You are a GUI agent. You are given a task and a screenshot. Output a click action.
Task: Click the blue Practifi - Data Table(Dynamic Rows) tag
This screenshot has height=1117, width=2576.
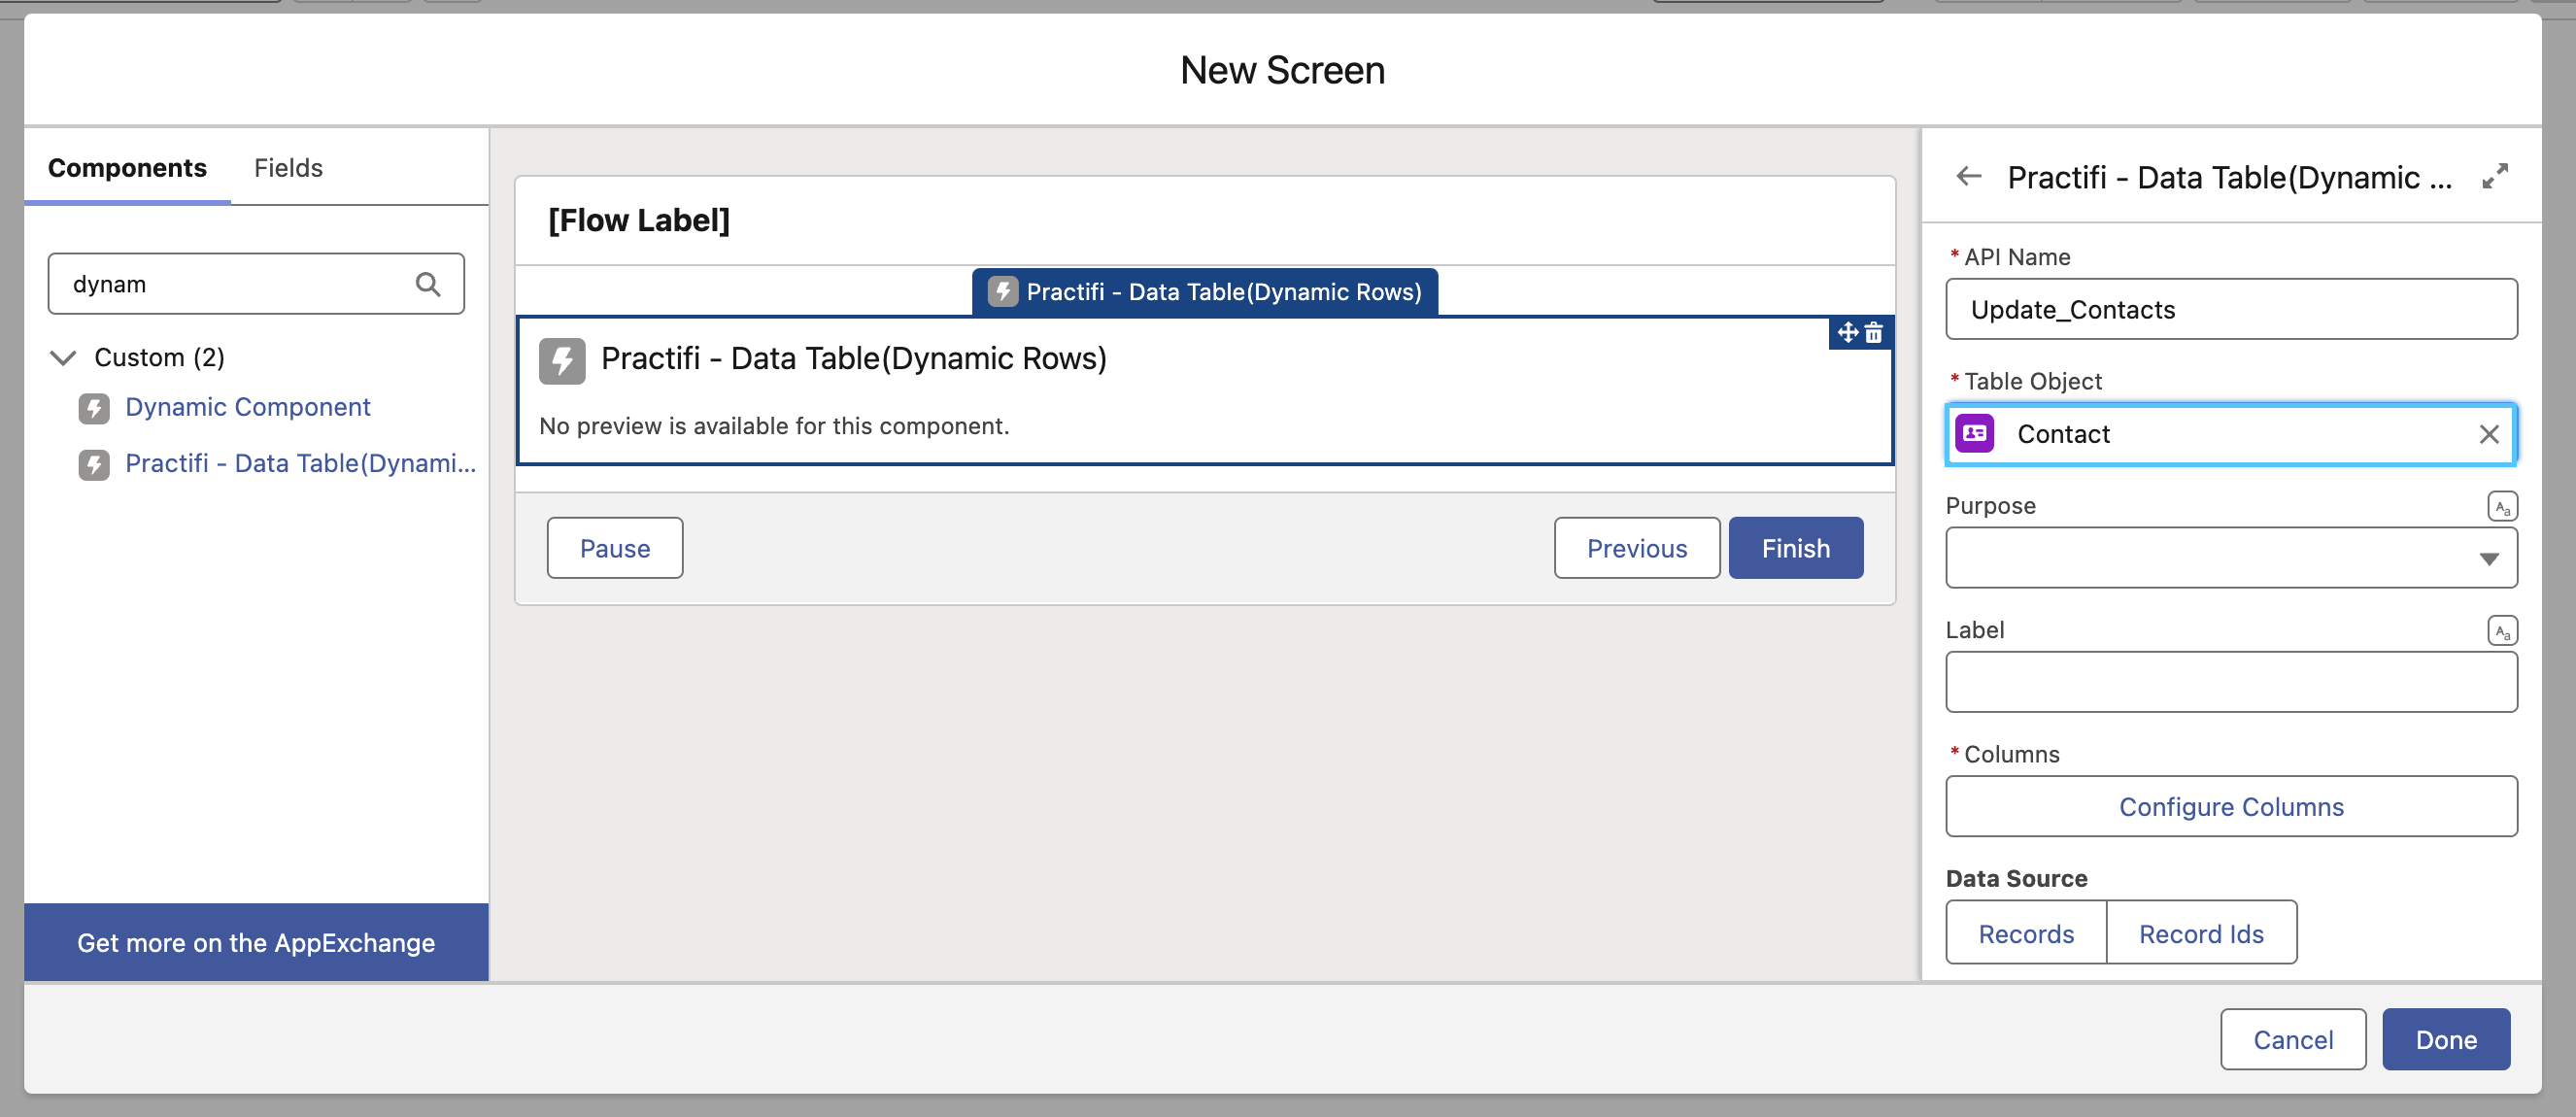[x=1205, y=292]
